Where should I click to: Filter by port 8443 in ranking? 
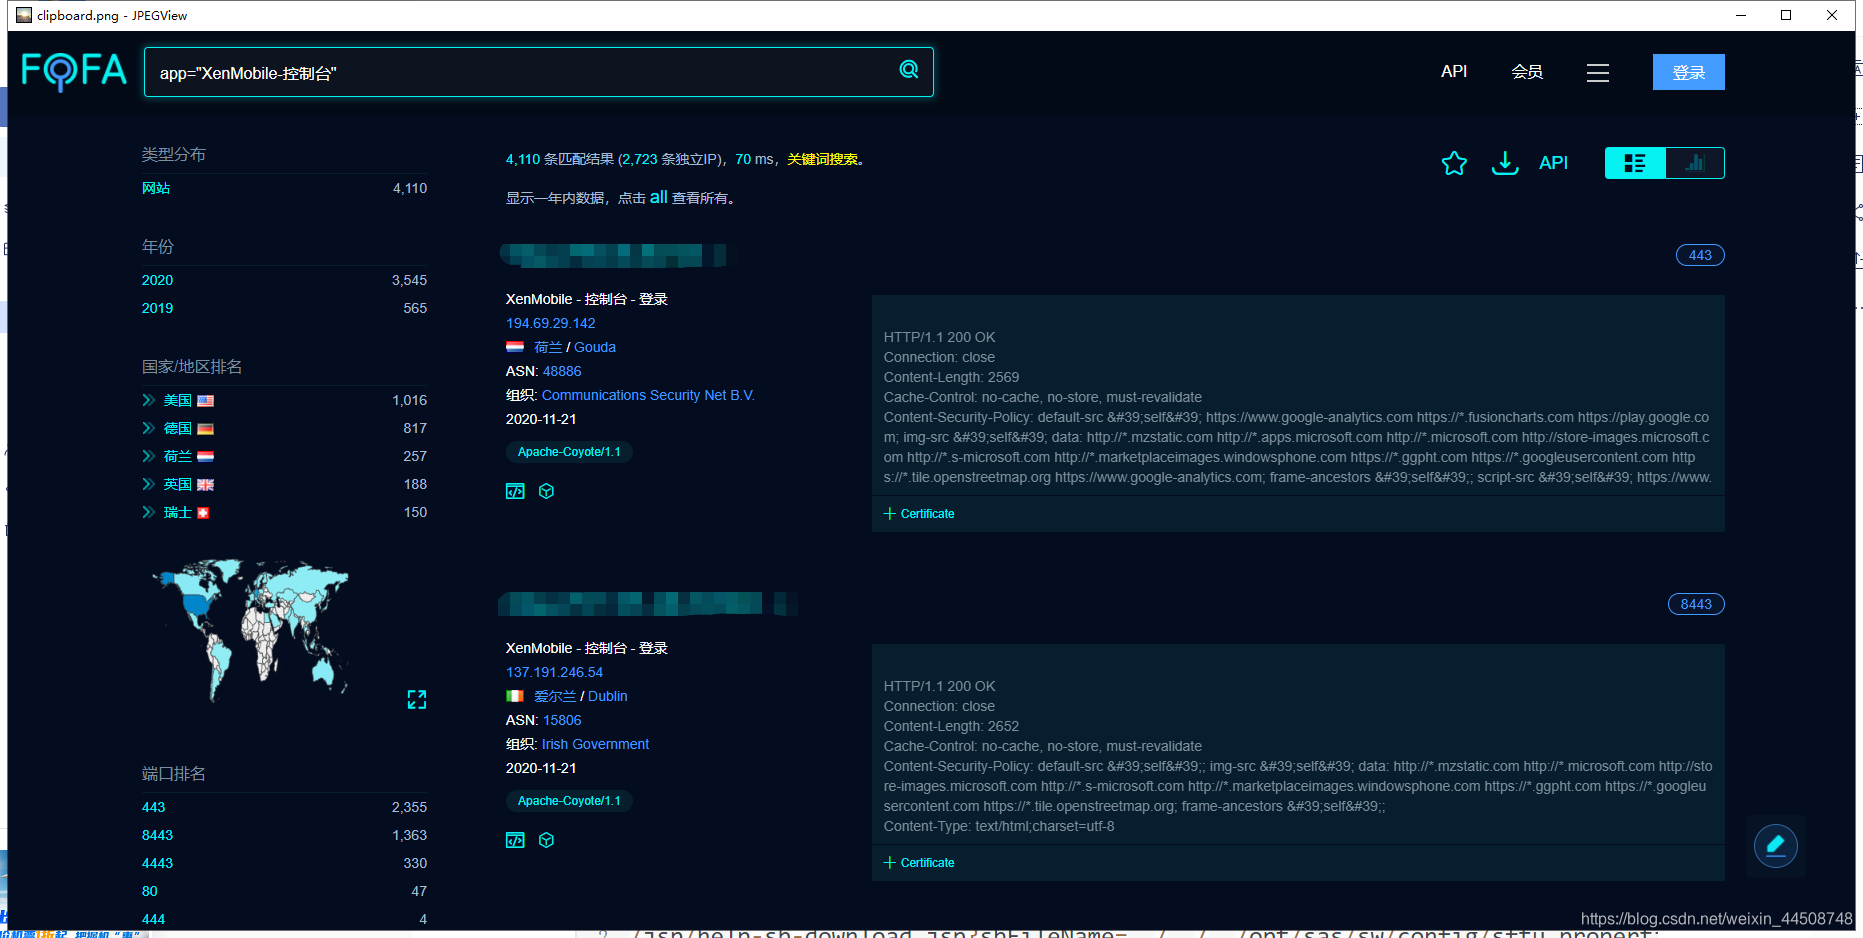click(157, 835)
